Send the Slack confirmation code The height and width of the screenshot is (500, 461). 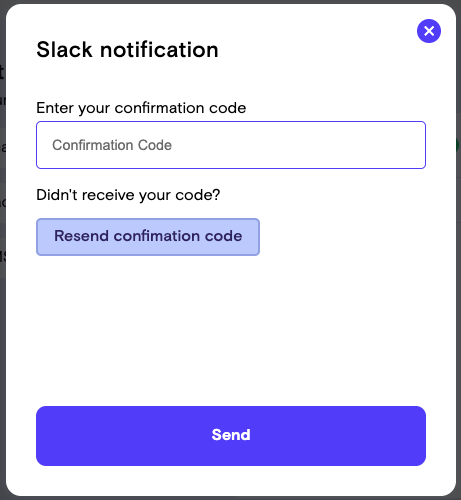coord(231,436)
